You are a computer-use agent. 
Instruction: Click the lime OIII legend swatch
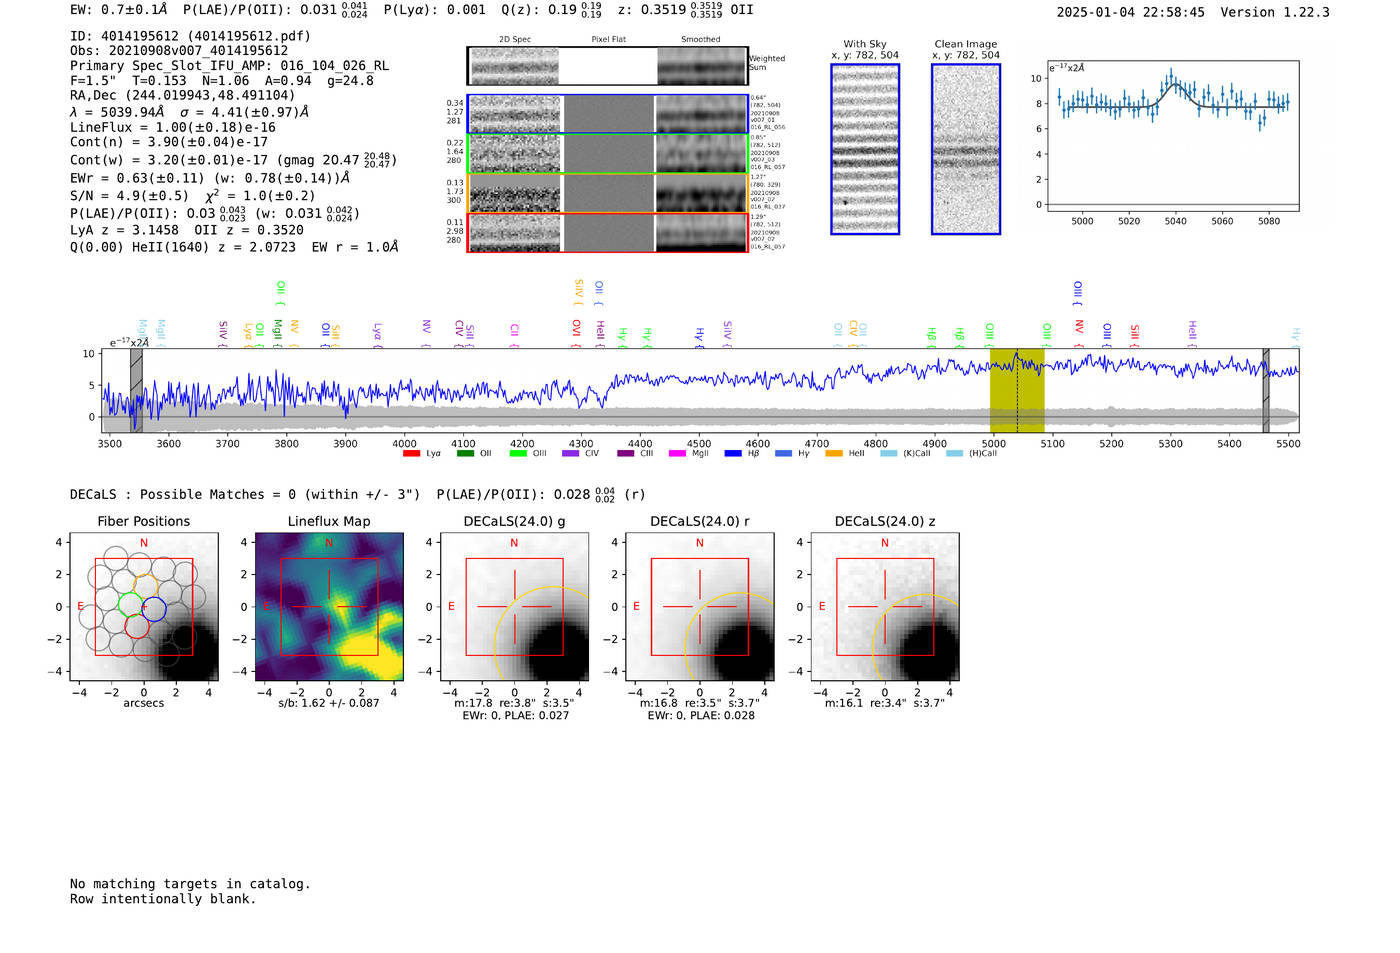tap(518, 454)
